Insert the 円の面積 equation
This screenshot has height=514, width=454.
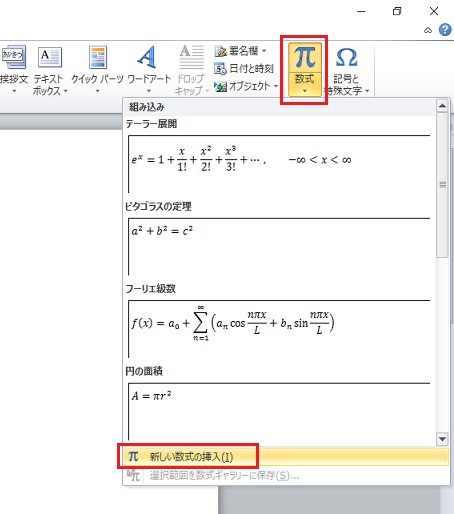(x=279, y=411)
